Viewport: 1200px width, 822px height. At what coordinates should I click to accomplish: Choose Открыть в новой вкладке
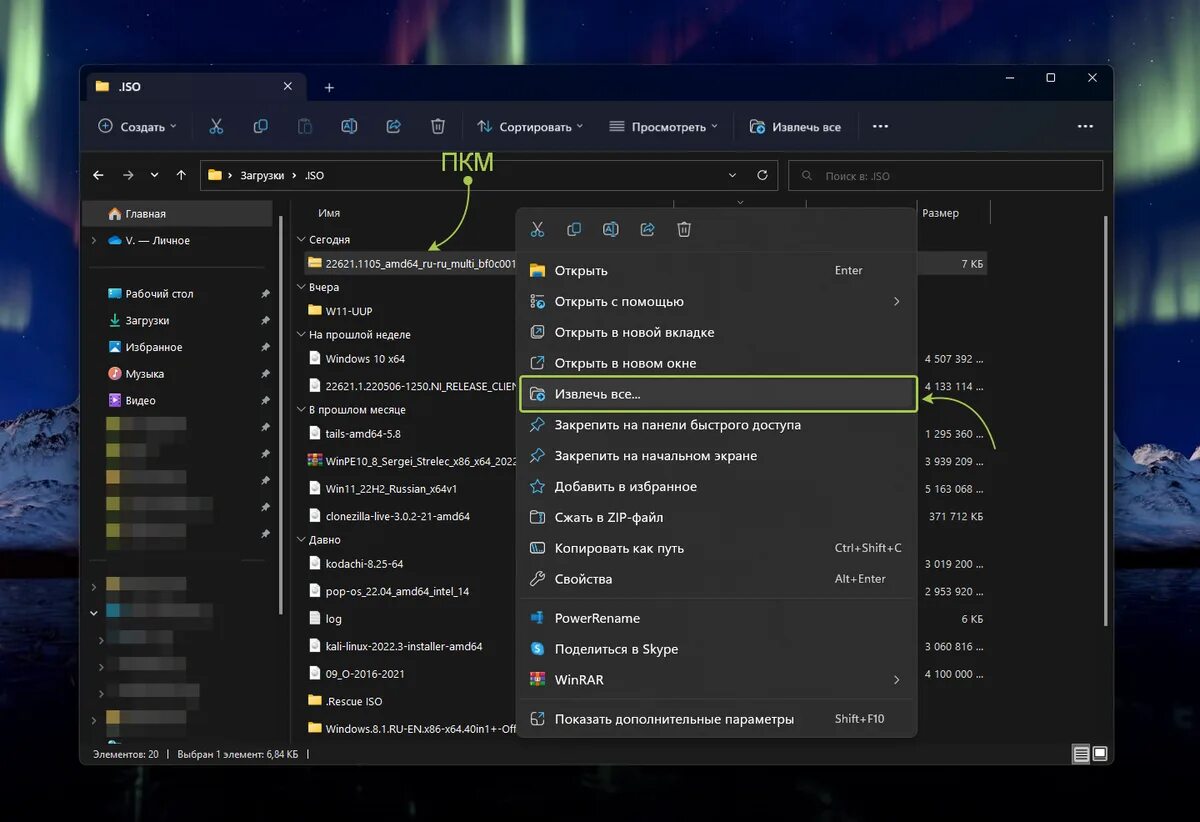716,332
